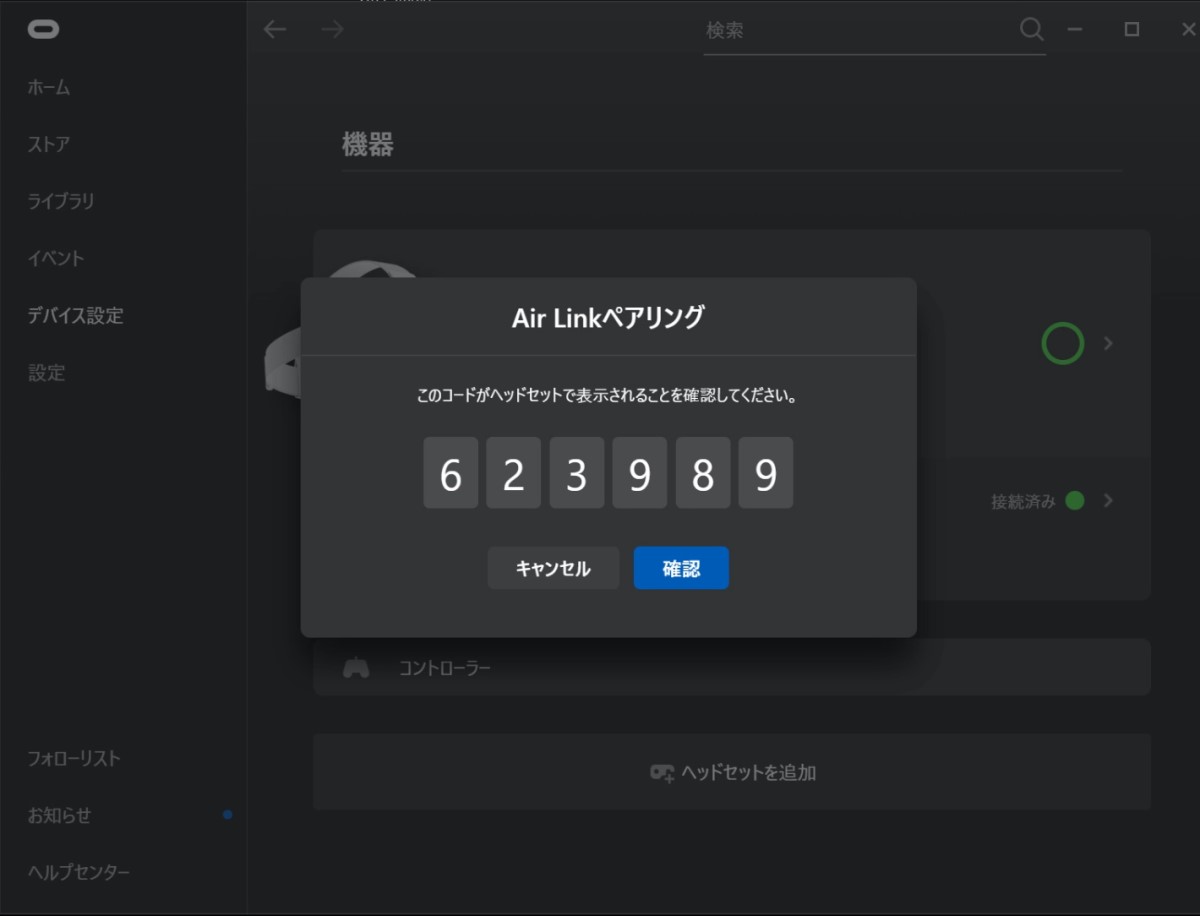Go forward with the right arrow
The height and width of the screenshot is (916, 1200).
(x=333, y=29)
